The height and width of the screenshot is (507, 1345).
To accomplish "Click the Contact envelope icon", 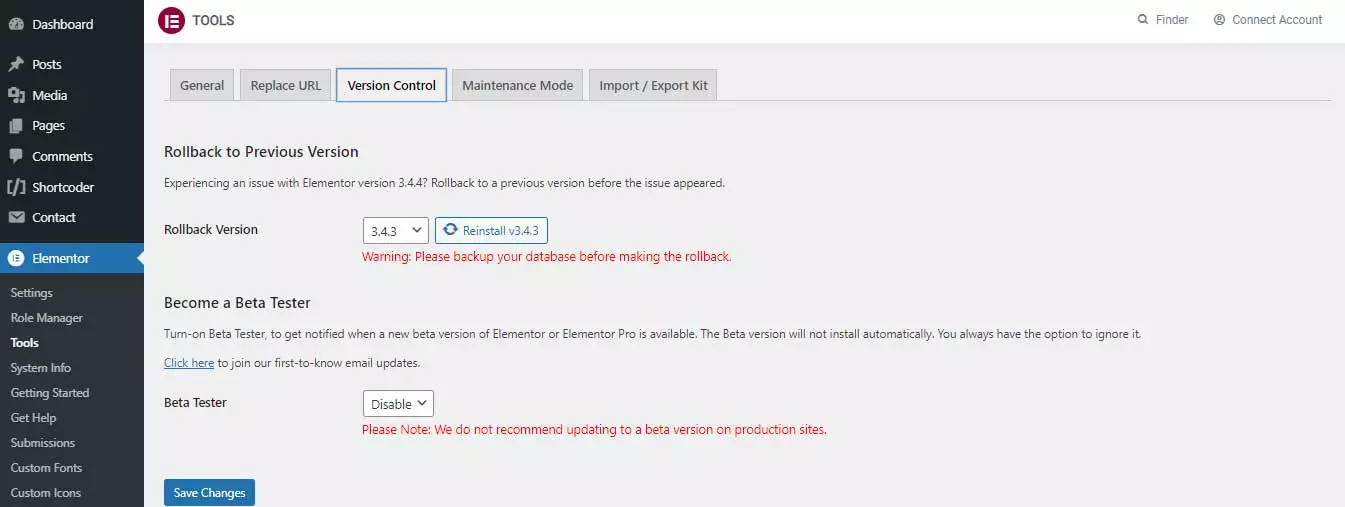I will [16, 217].
